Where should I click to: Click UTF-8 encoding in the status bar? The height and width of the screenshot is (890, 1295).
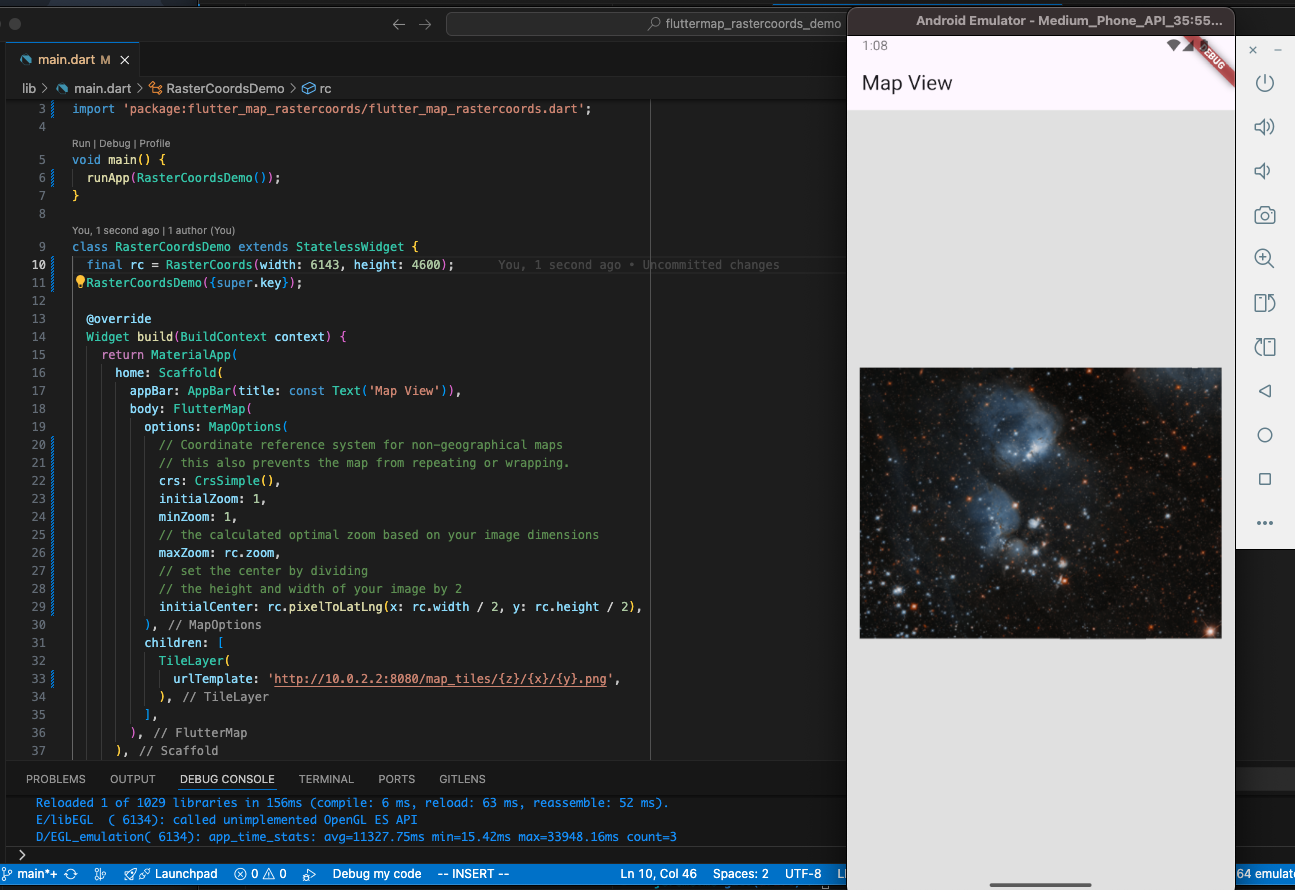(x=803, y=874)
